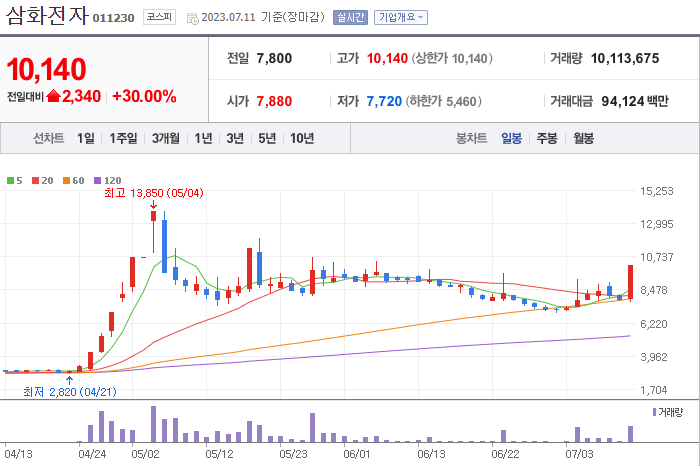Select the 1년 line chart tab
Viewport: 700px width, 466px height.
pos(203,138)
